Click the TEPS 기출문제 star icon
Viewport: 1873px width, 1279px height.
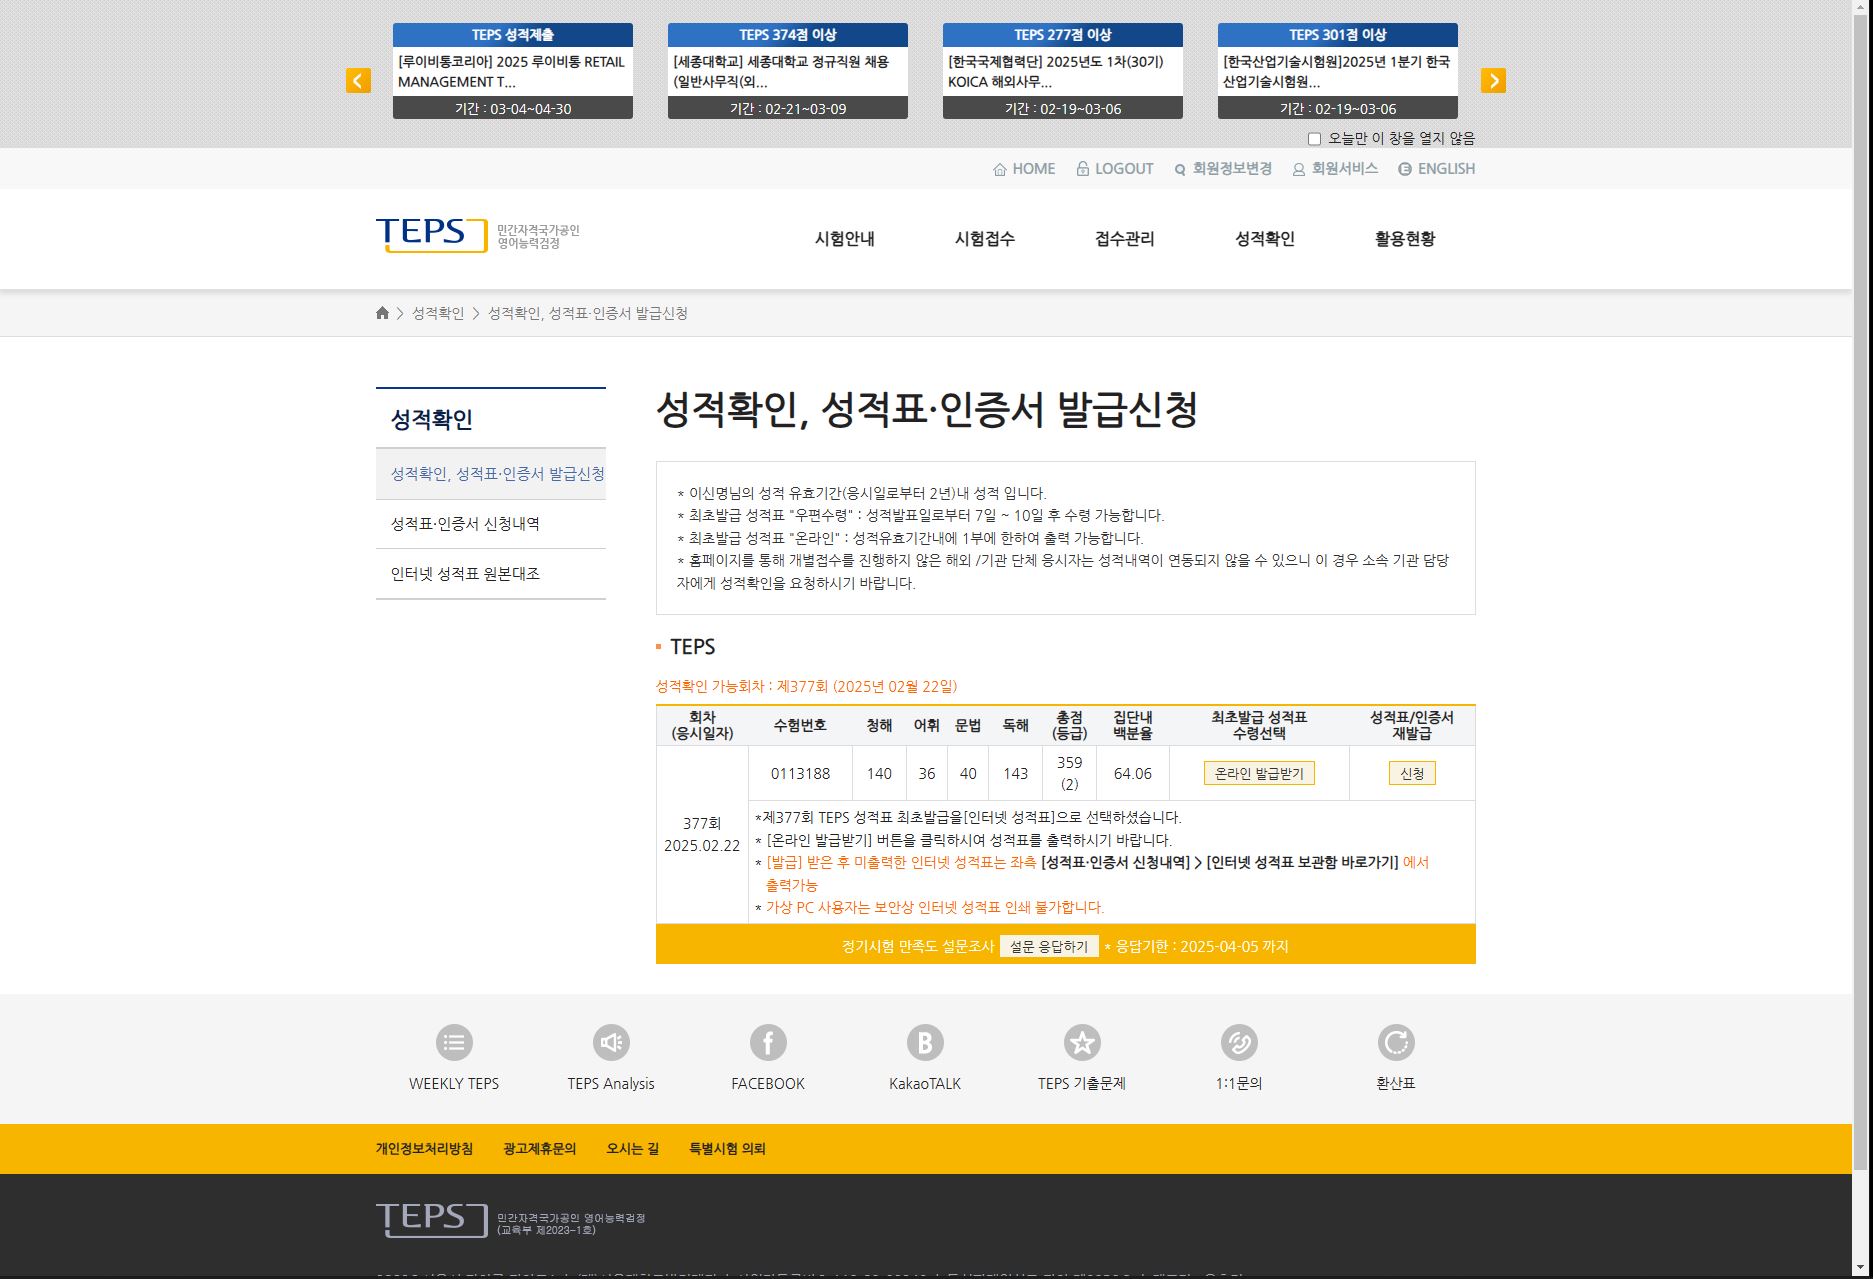pyautogui.click(x=1082, y=1043)
